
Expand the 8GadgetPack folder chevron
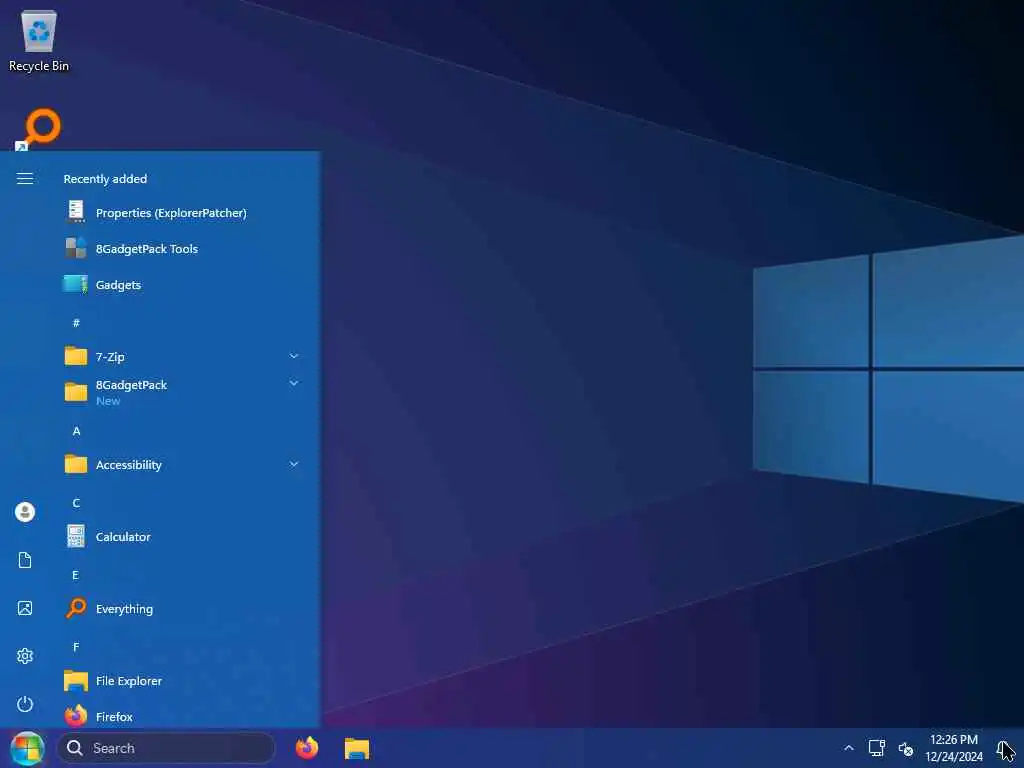pyautogui.click(x=294, y=383)
